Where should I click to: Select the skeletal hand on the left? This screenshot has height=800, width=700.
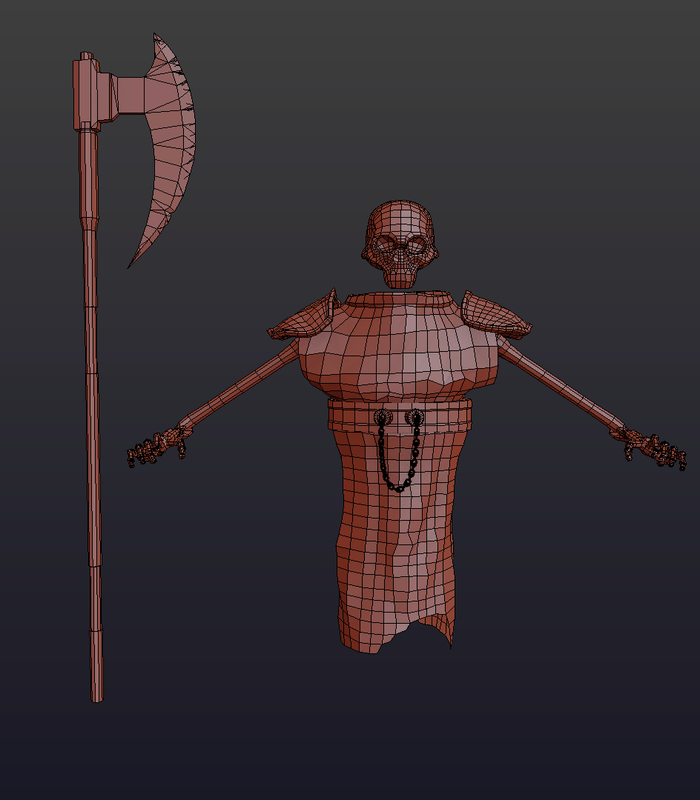[155, 446]
